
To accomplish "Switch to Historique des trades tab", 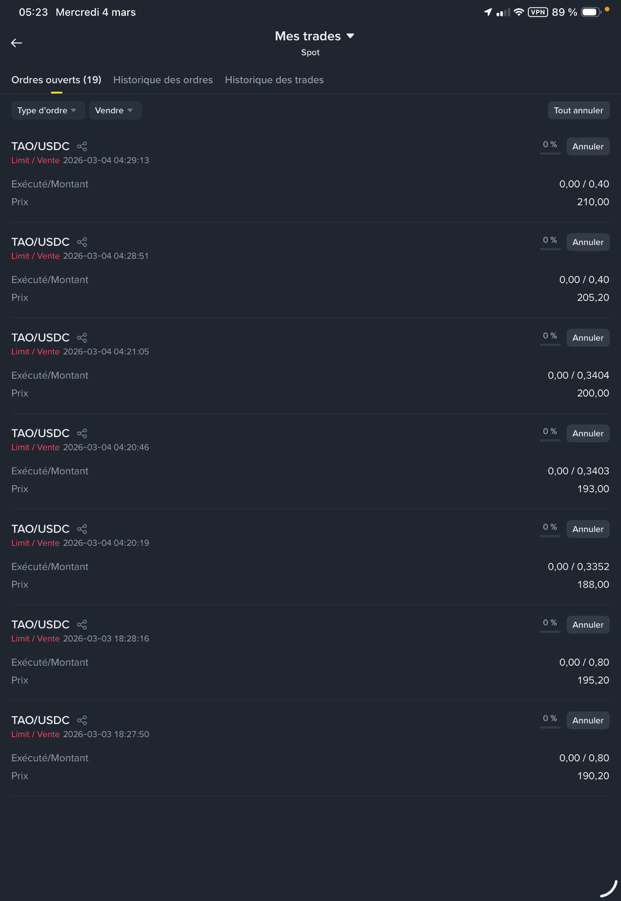I will coord(274,80).
